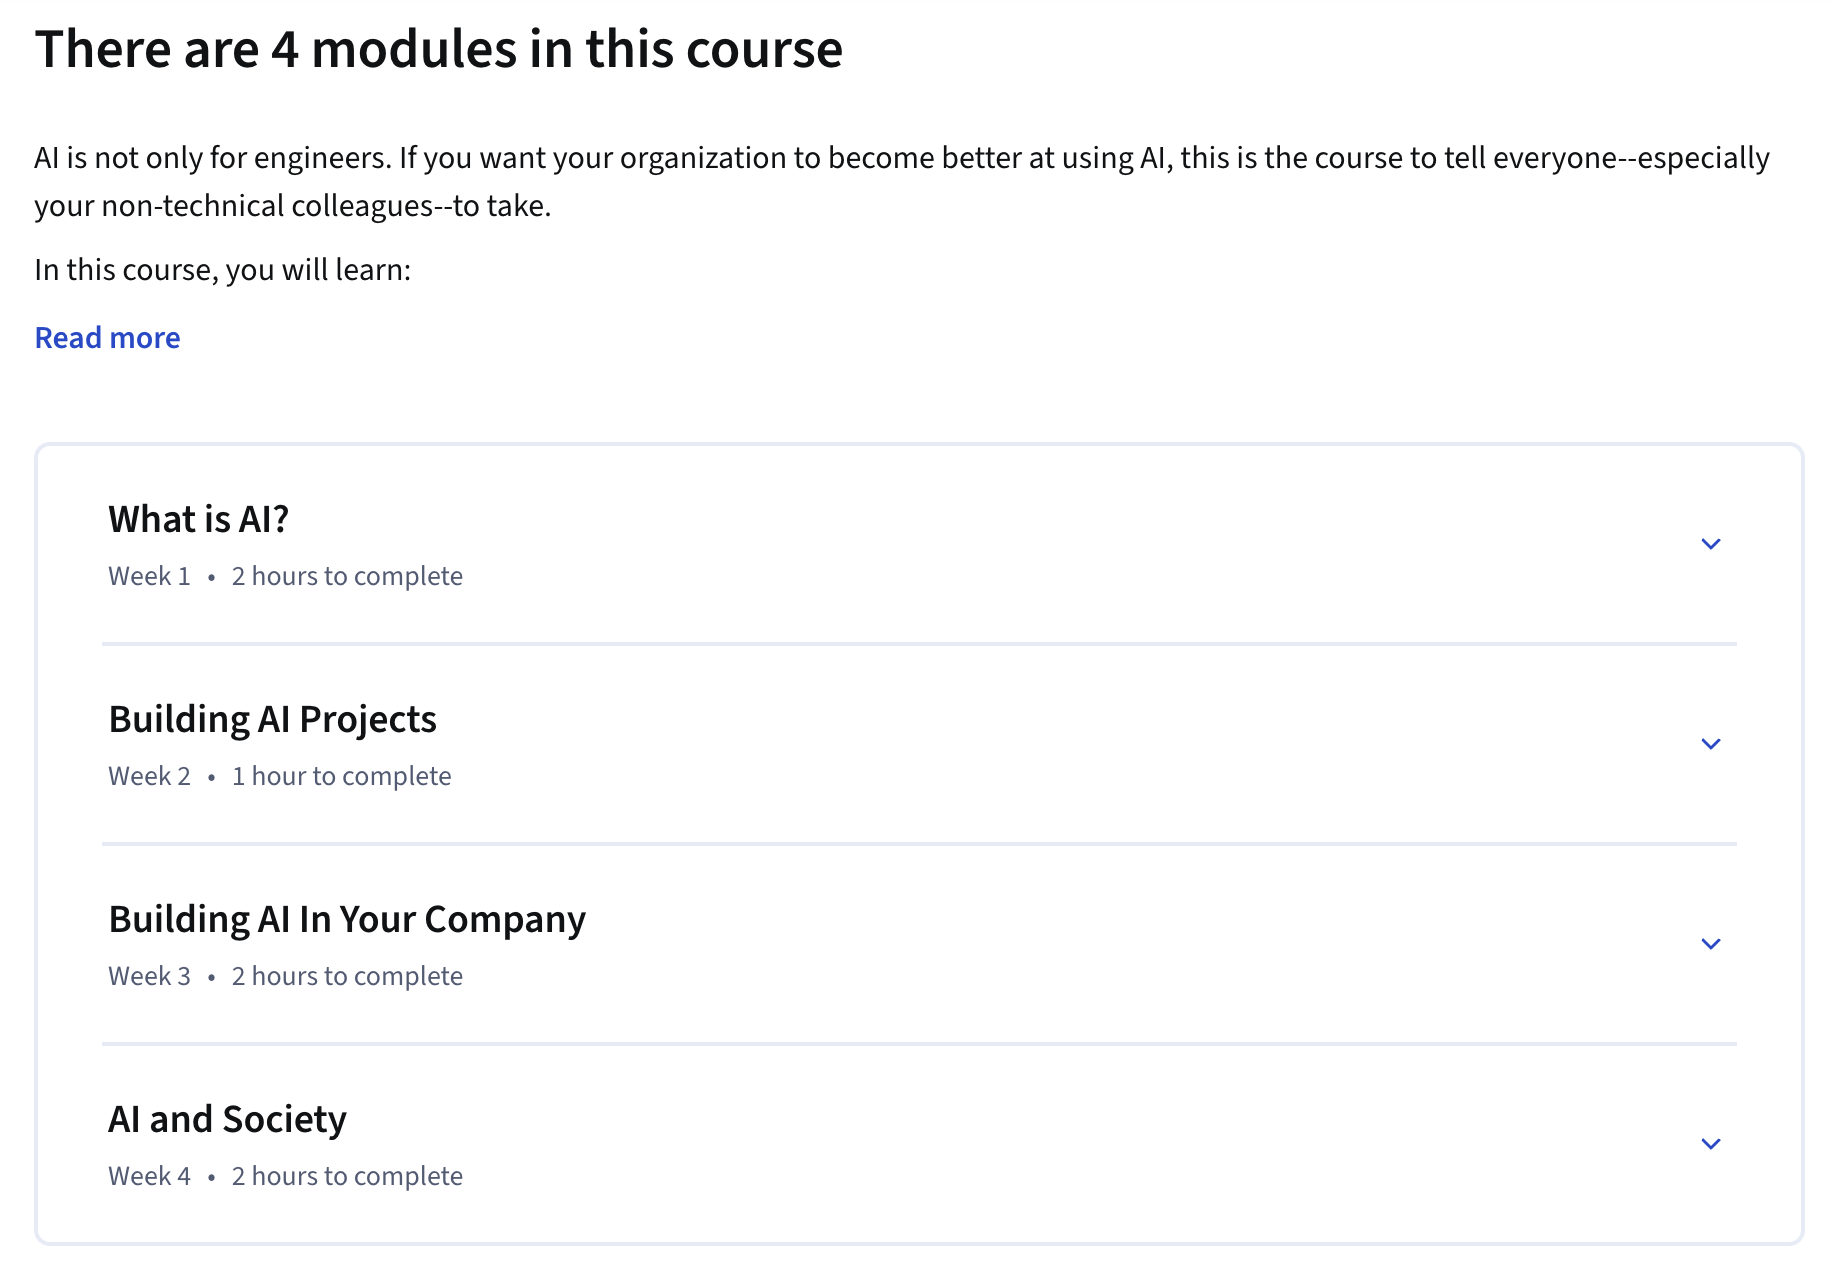The width and height of the screenshot is (1830, 1272).
Task: Click the Week 4 label
Action: (148, 1175)
